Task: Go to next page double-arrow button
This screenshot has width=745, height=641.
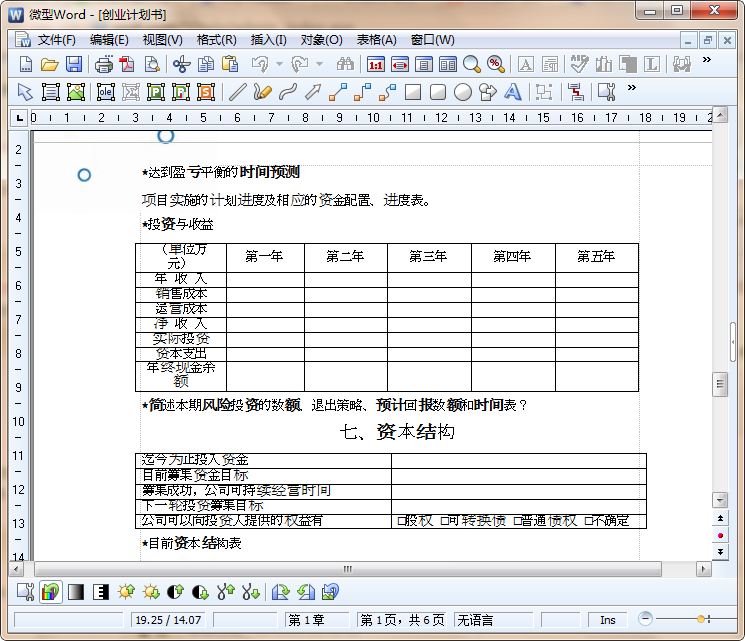Action: click(720, 552)
